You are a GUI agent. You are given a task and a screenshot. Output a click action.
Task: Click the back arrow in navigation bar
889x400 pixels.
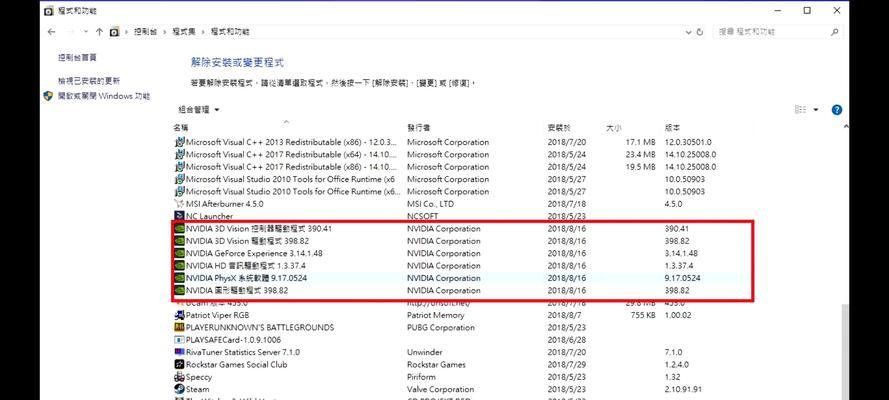pyautogui.click(x=52, y=32)
